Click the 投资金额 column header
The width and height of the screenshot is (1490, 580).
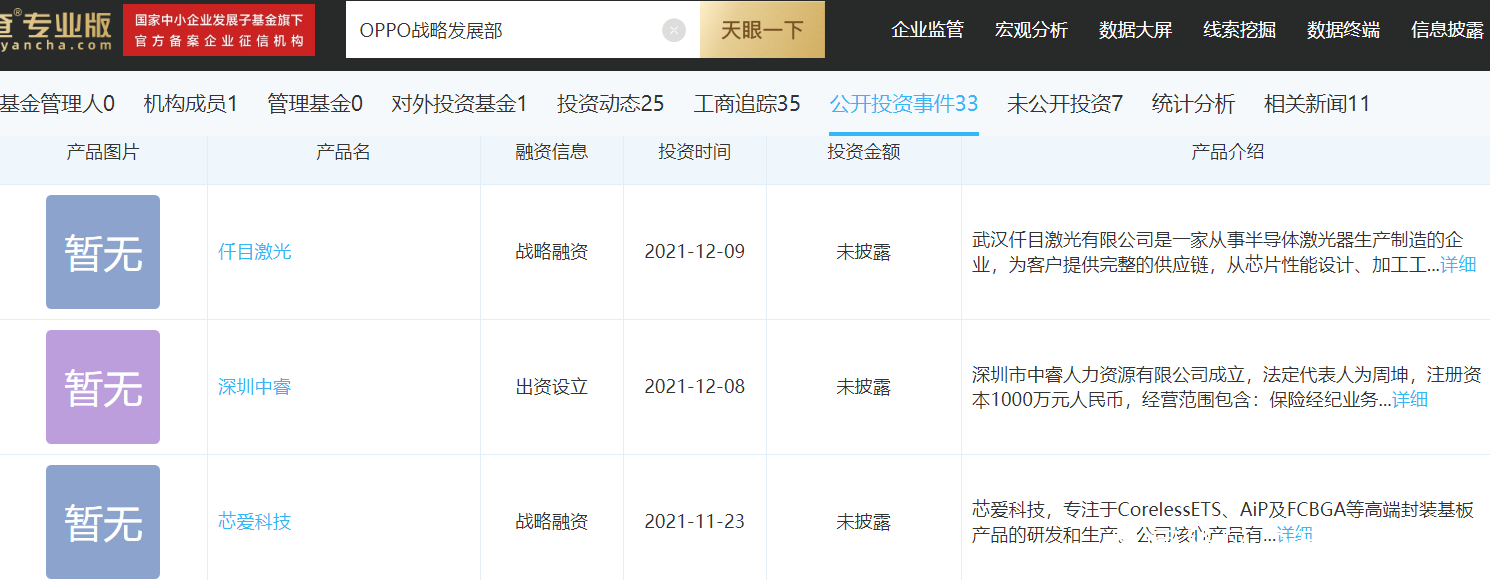(864, 152)
